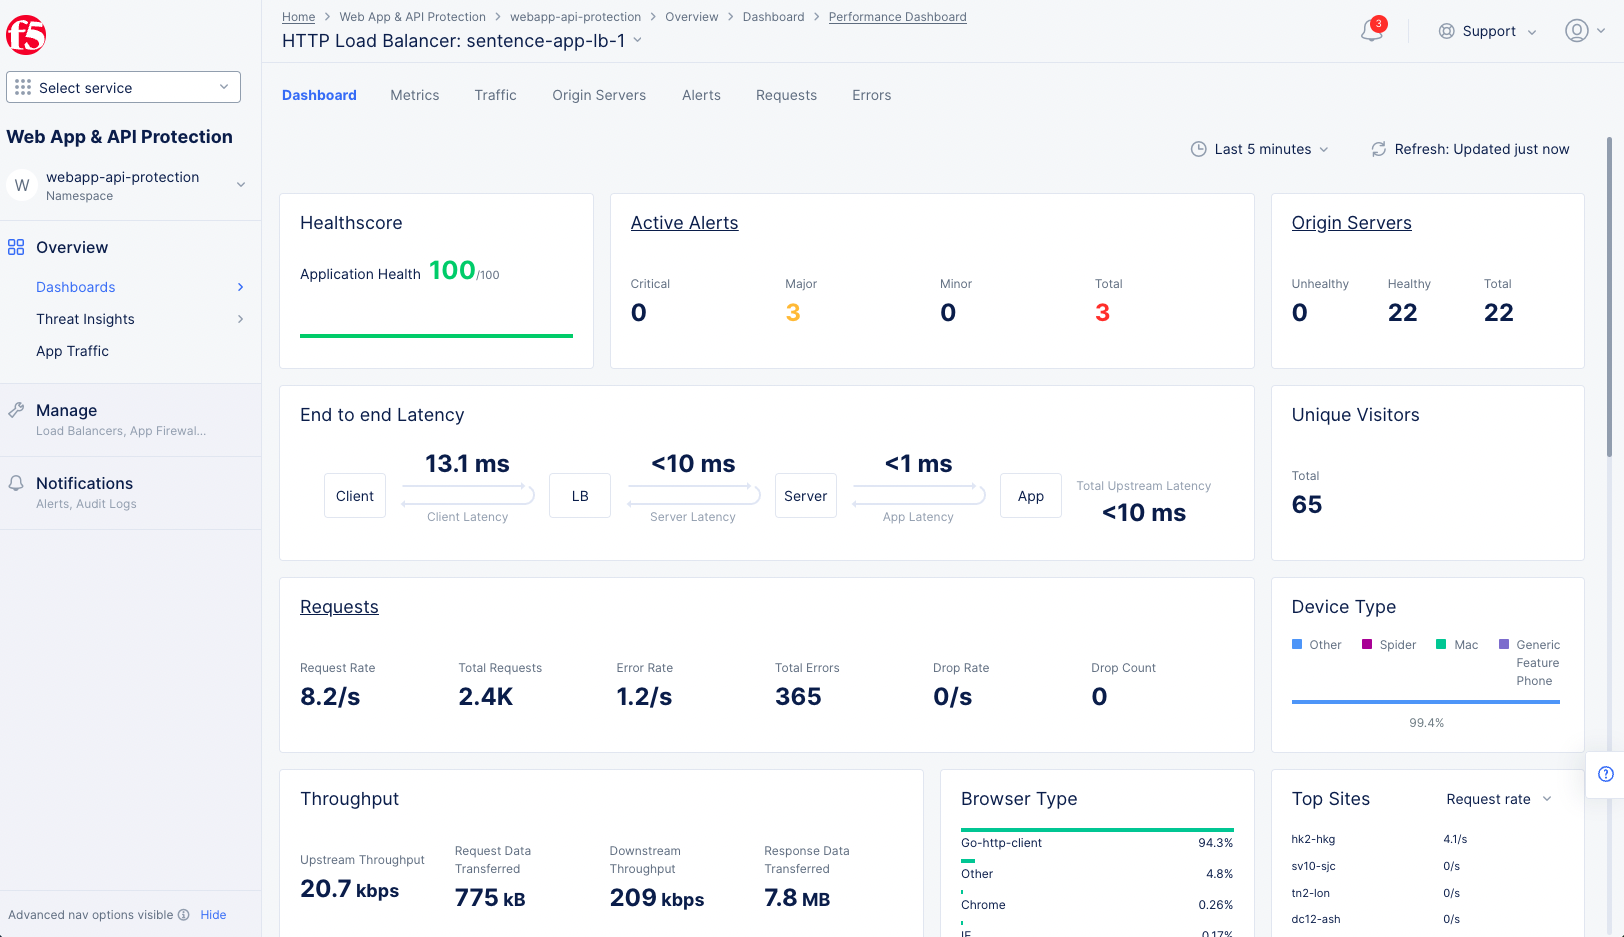
Task: Switch to the Metrics tab
Action: coord(414,95)
